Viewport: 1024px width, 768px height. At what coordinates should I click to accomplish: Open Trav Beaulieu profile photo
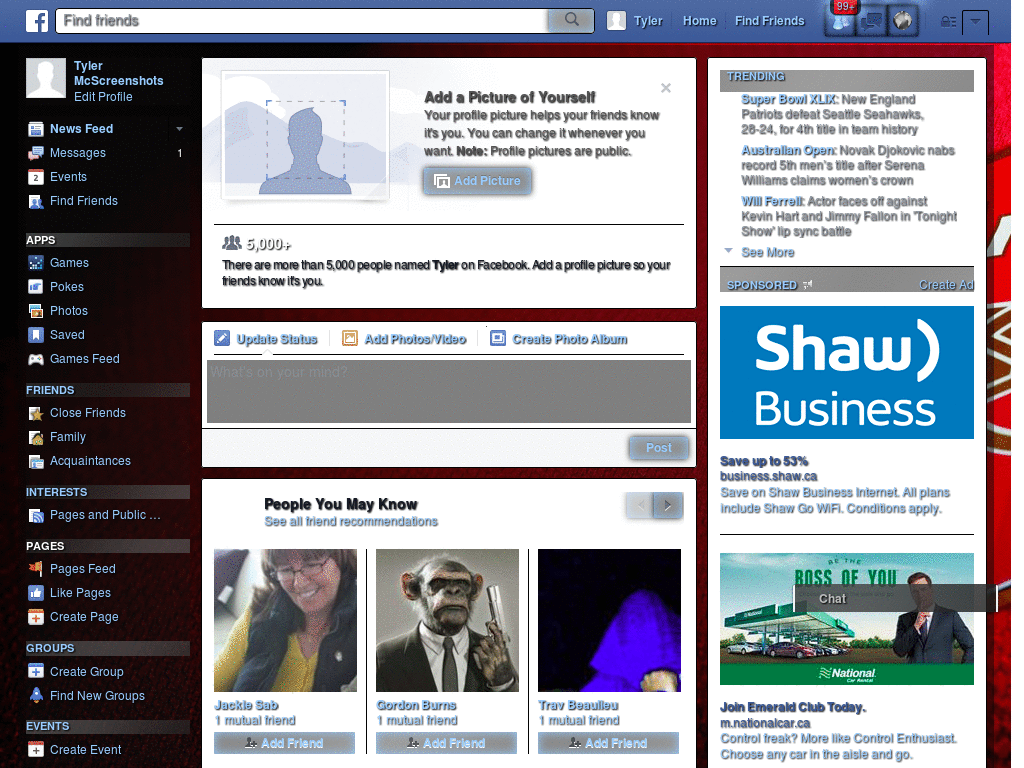tap(609, 620)
